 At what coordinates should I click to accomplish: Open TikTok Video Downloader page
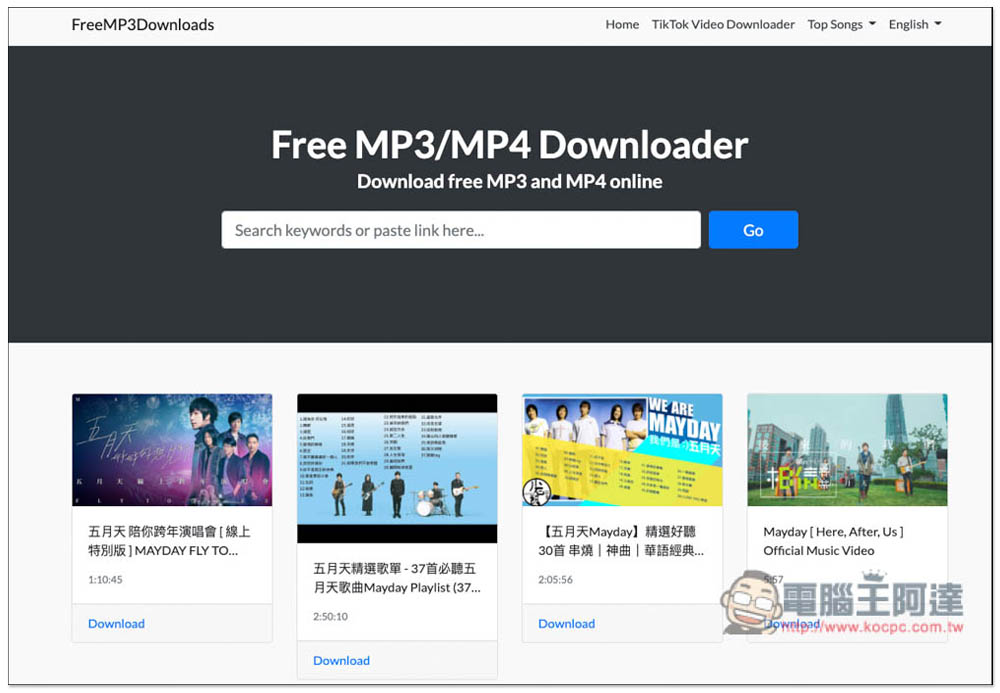point(723,24)
